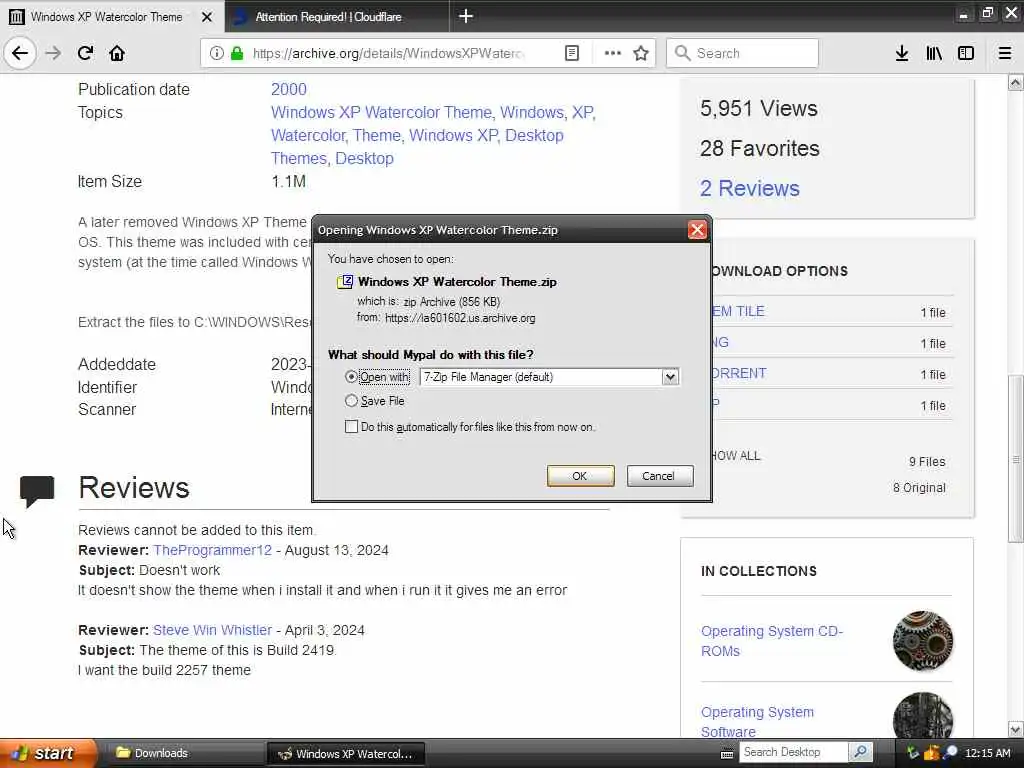Click the 5,951 Views text
The width and height of the screenshot is (1024, 768).
coord(758,108)
